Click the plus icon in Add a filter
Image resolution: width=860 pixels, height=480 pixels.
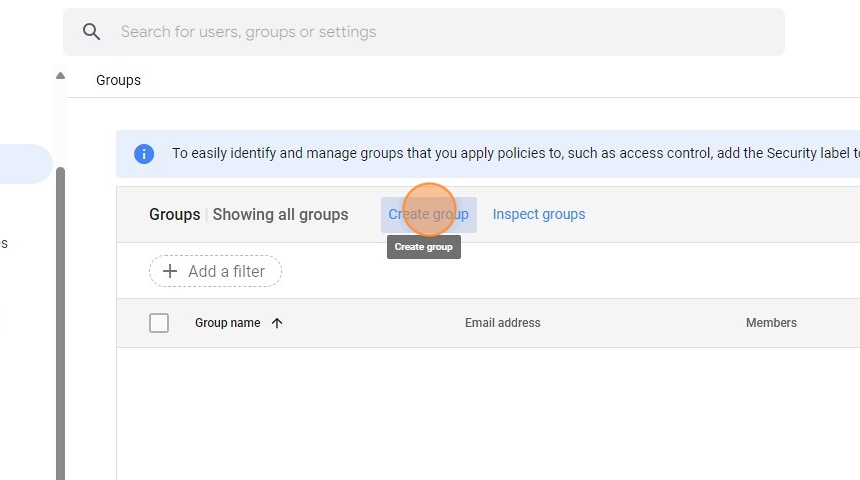[170, 271]
